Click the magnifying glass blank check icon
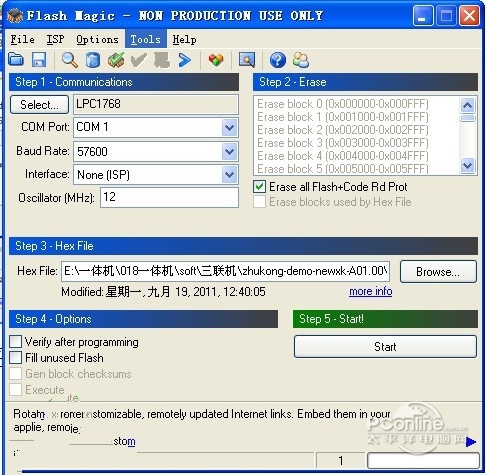This screenshot has height=475, width=487. click(x=70, y=60)
